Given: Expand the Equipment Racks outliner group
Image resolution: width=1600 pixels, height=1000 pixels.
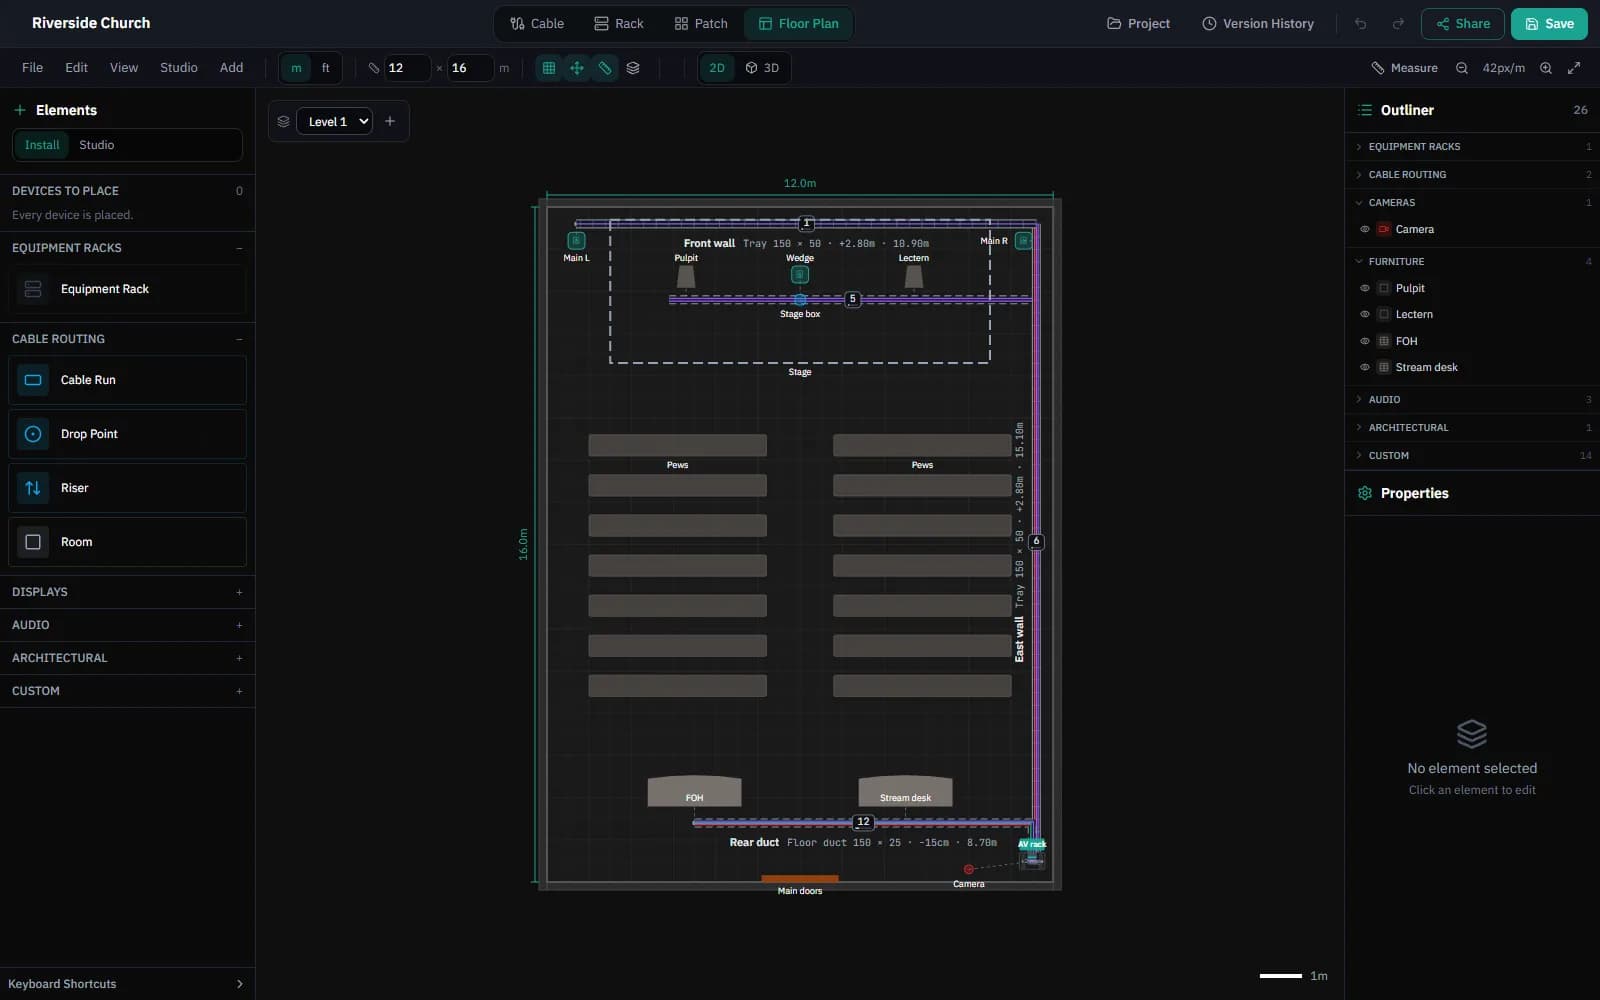Looking at the screenshot, I should click(1472, 147).
